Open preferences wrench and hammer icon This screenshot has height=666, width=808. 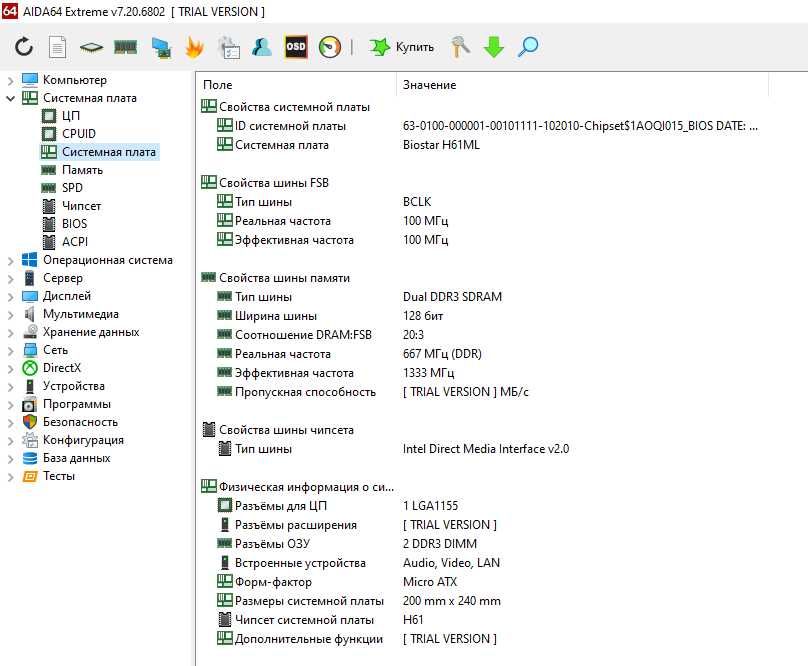coord(460,47)
